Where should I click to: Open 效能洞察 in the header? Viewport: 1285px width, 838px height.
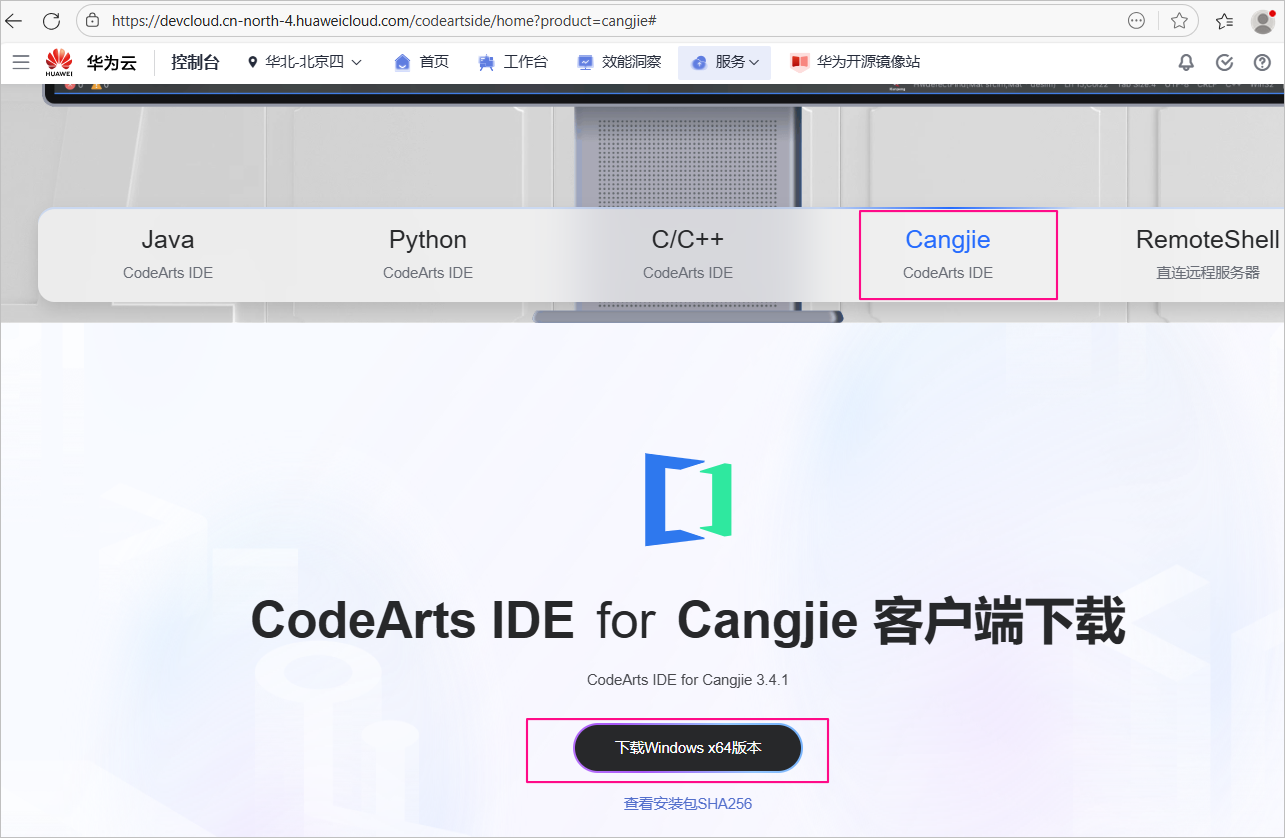coord(619,62)
